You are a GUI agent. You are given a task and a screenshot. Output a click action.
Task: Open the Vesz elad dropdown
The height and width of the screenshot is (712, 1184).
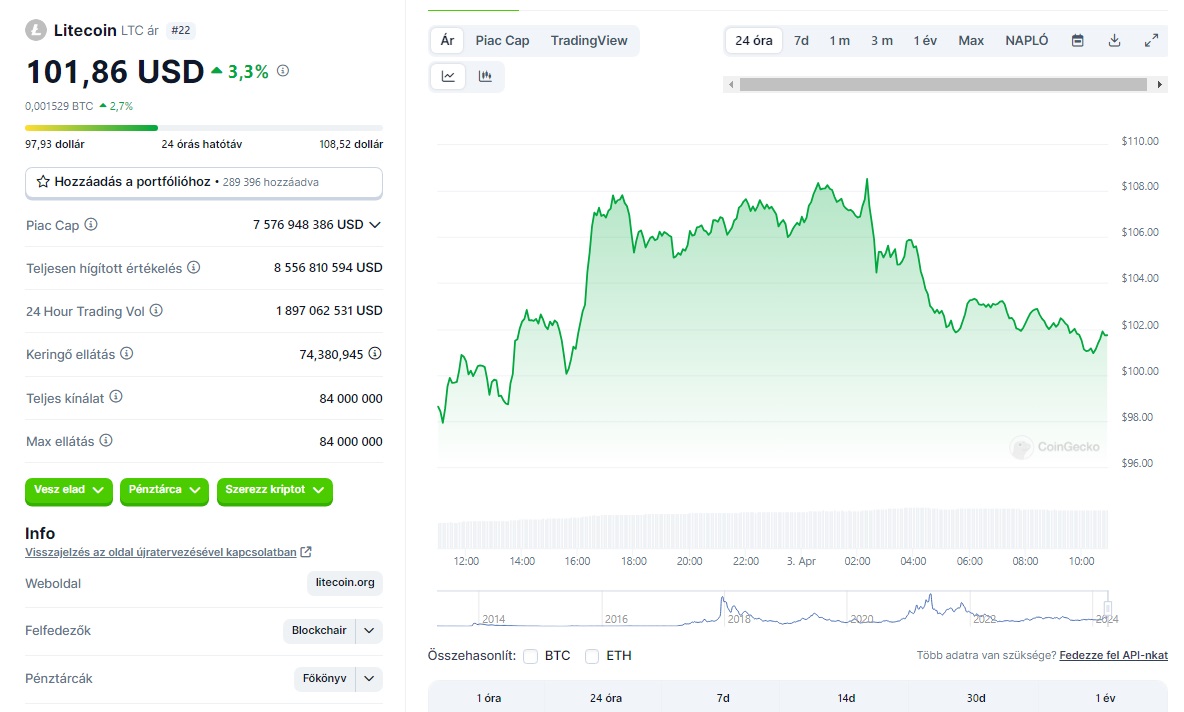[x=69, y=490]
